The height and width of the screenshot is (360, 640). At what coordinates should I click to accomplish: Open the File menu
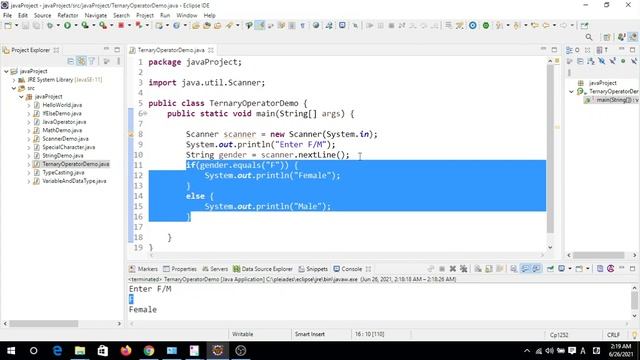[x=7, y=15]
